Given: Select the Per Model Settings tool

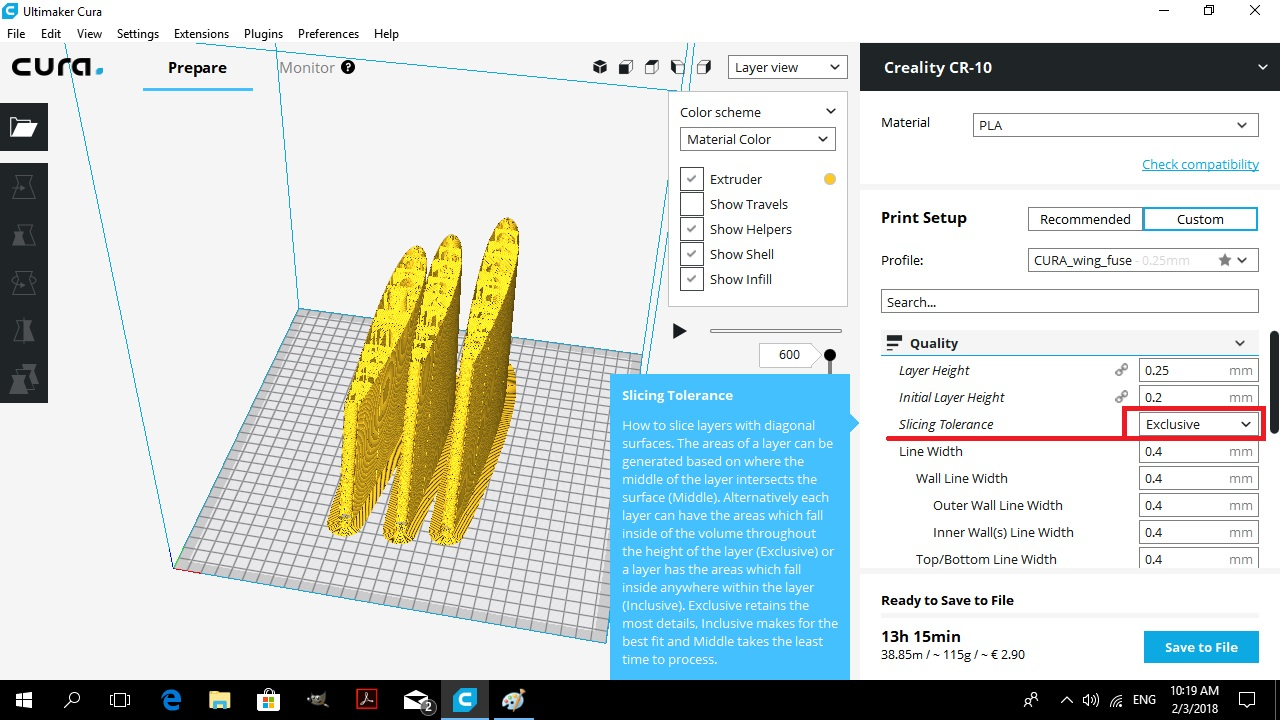Looking at the screenshot, I should (x=23, y=379).
